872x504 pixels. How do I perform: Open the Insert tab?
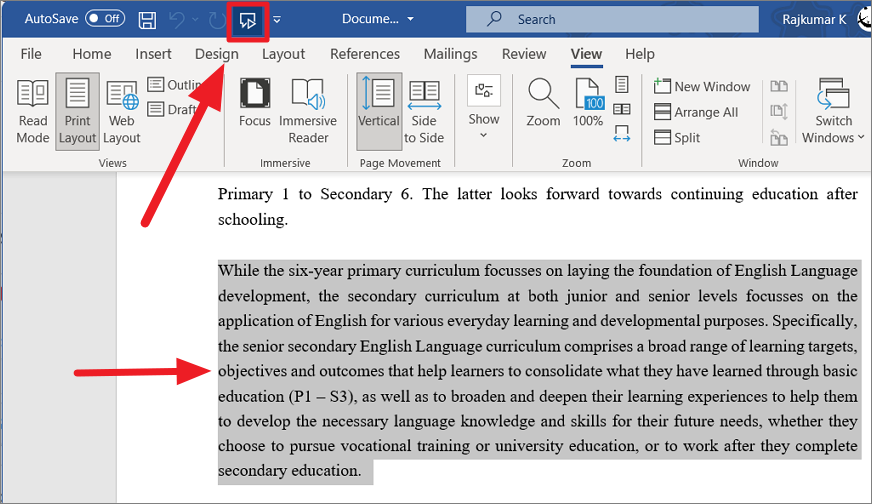pyautogui.click(x=153, y=54)
